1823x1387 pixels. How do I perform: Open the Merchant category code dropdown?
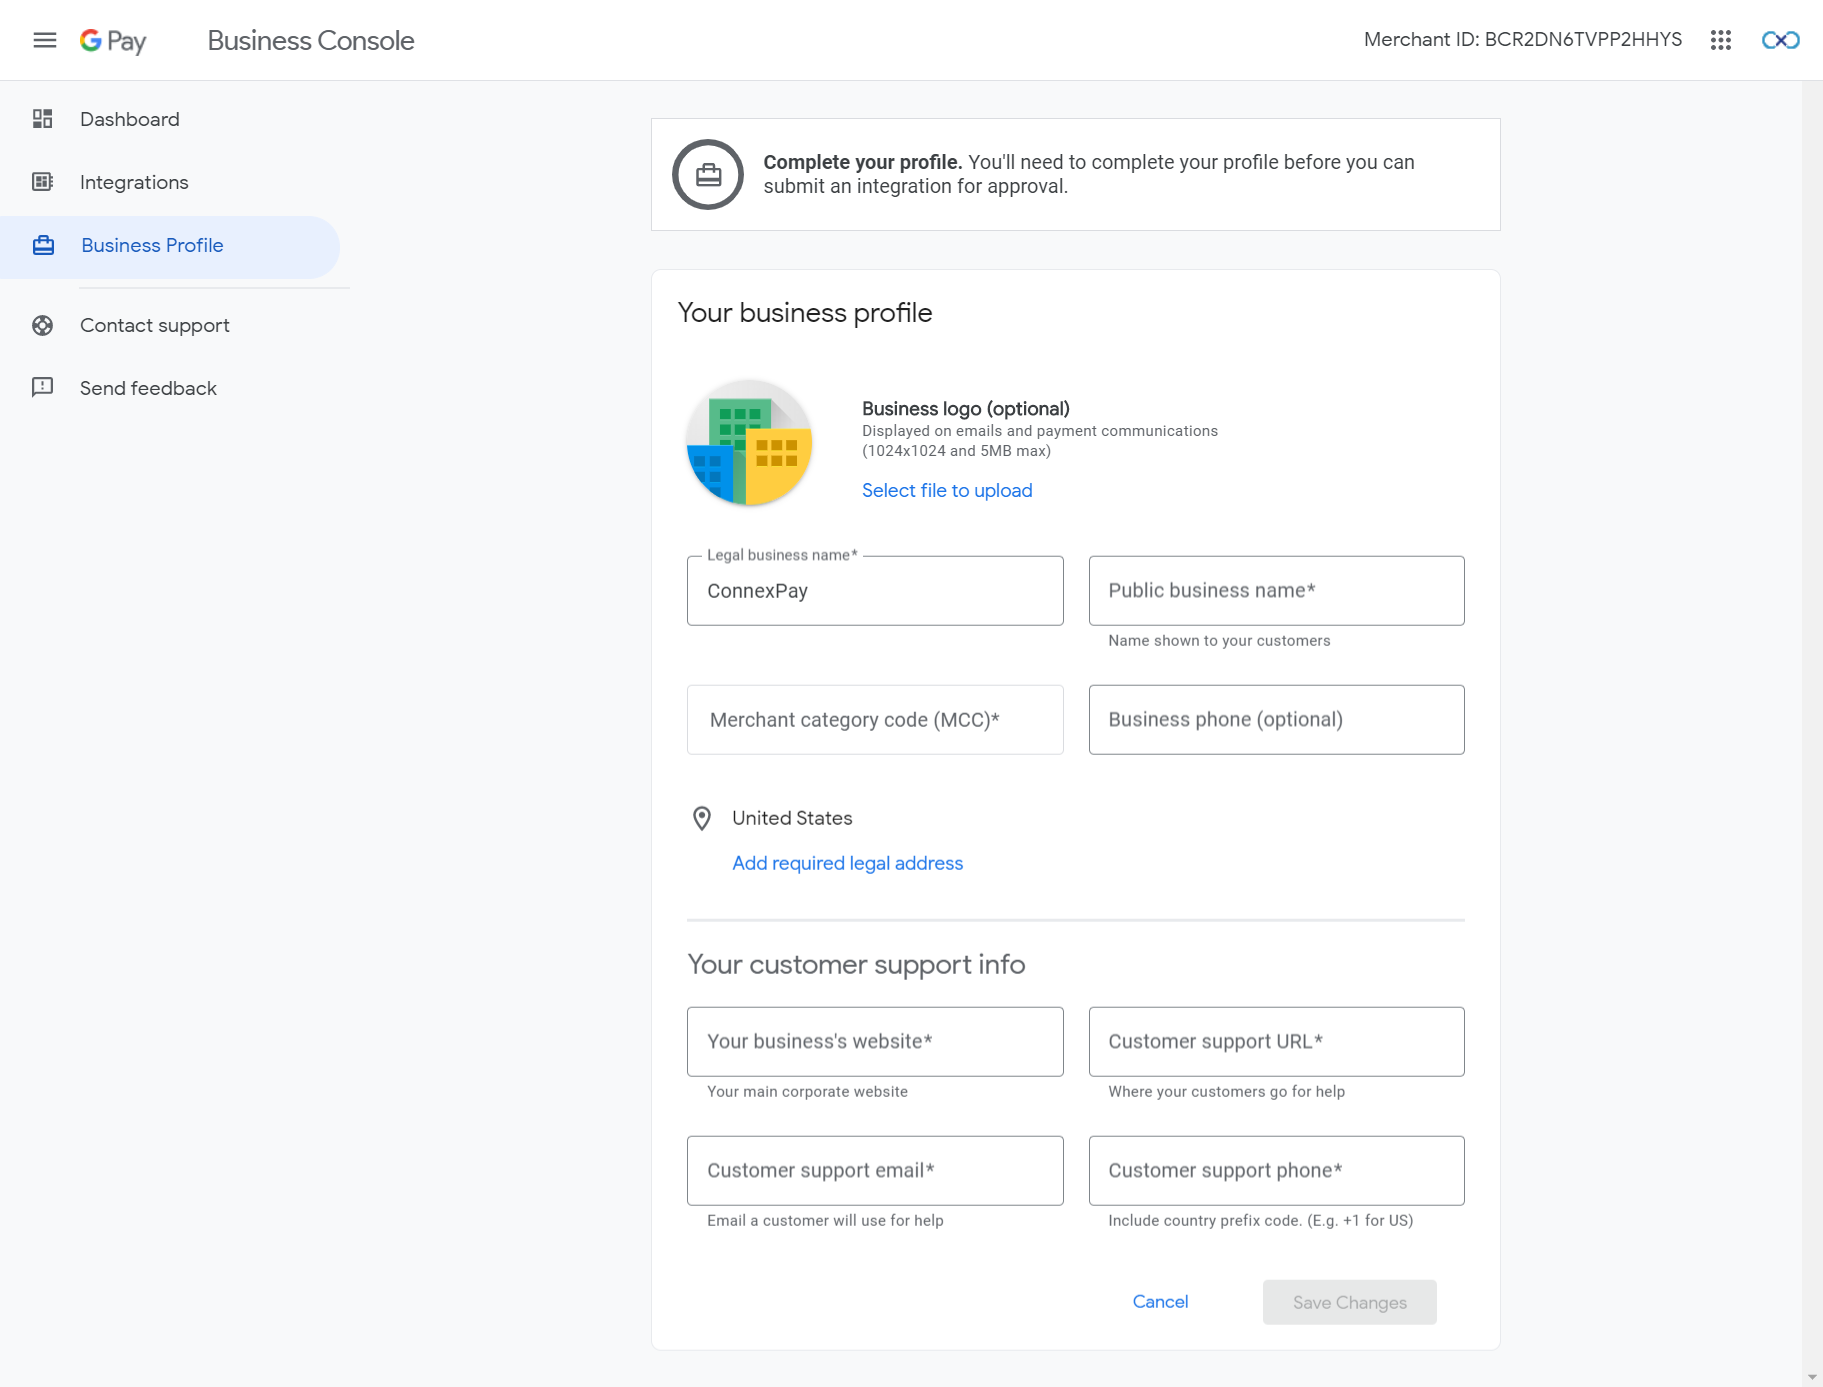click(x=875, y=720)
